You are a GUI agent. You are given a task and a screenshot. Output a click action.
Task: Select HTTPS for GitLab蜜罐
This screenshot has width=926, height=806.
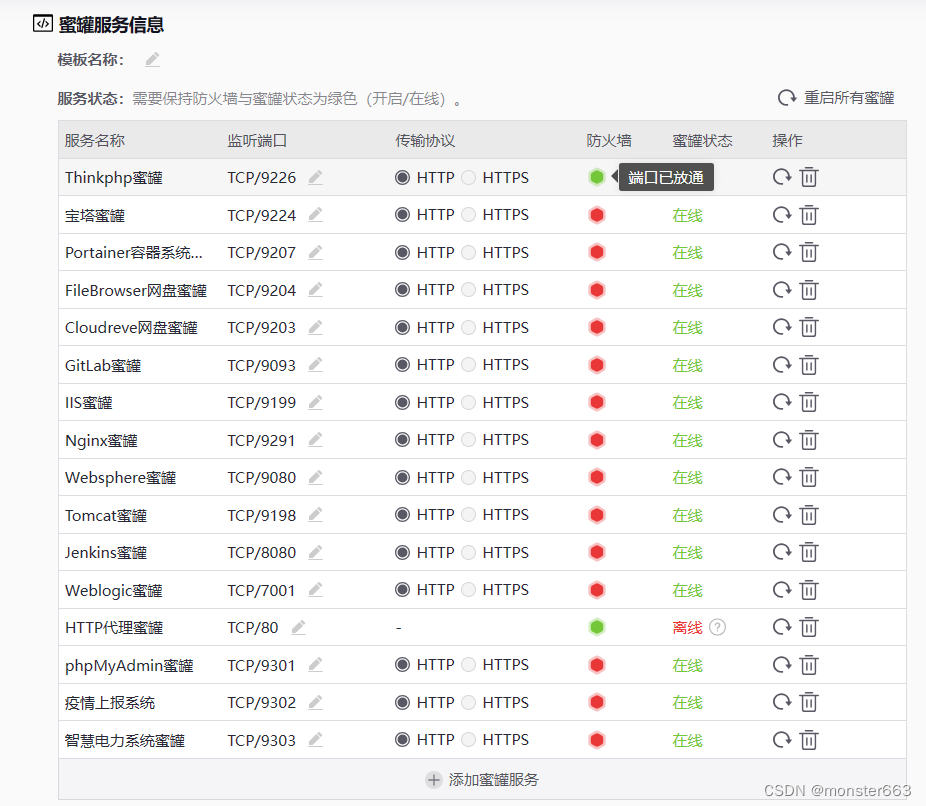pos(468,365)
